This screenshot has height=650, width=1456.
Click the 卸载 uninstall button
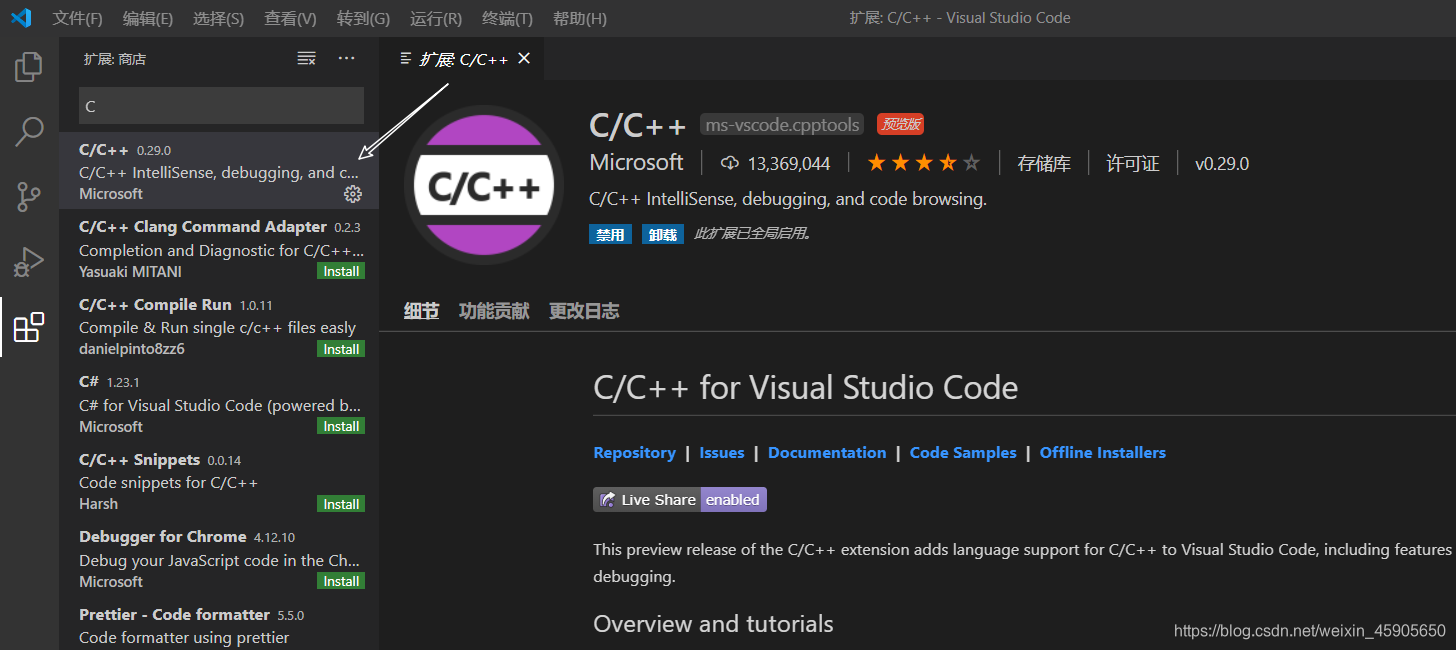(x=663, y=234)
